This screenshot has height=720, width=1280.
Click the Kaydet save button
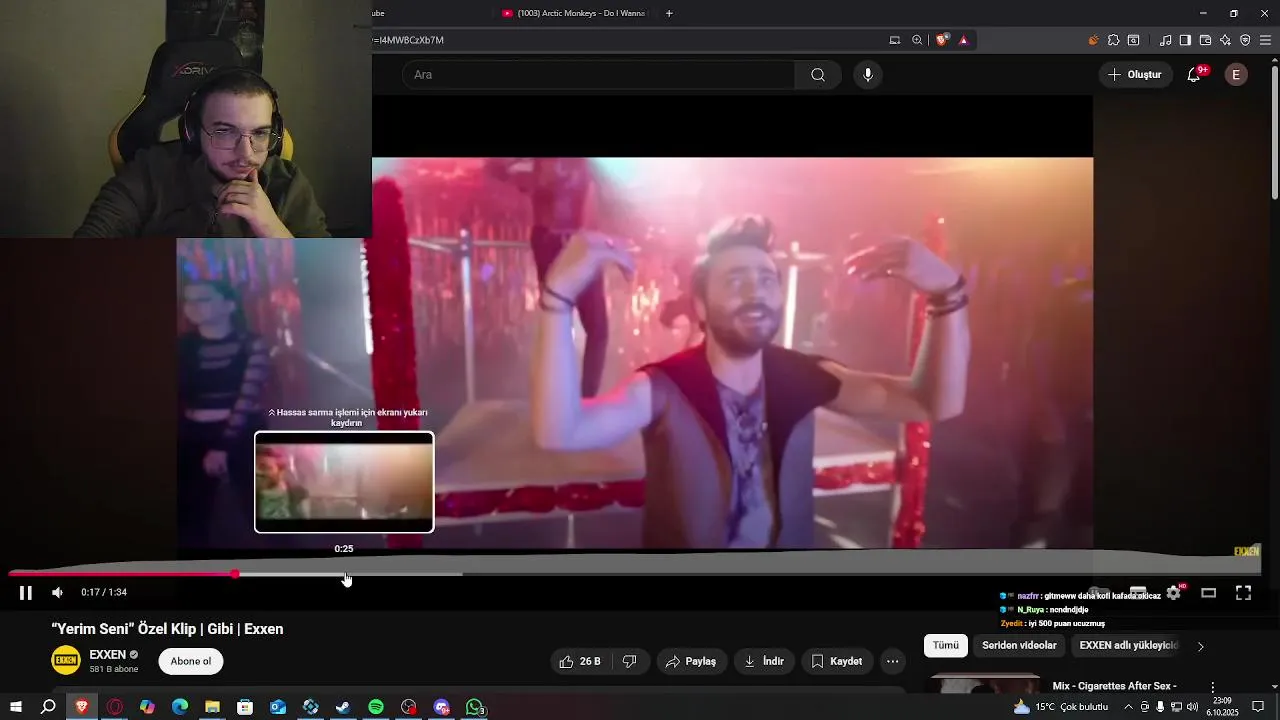click(x=836, y=661)
